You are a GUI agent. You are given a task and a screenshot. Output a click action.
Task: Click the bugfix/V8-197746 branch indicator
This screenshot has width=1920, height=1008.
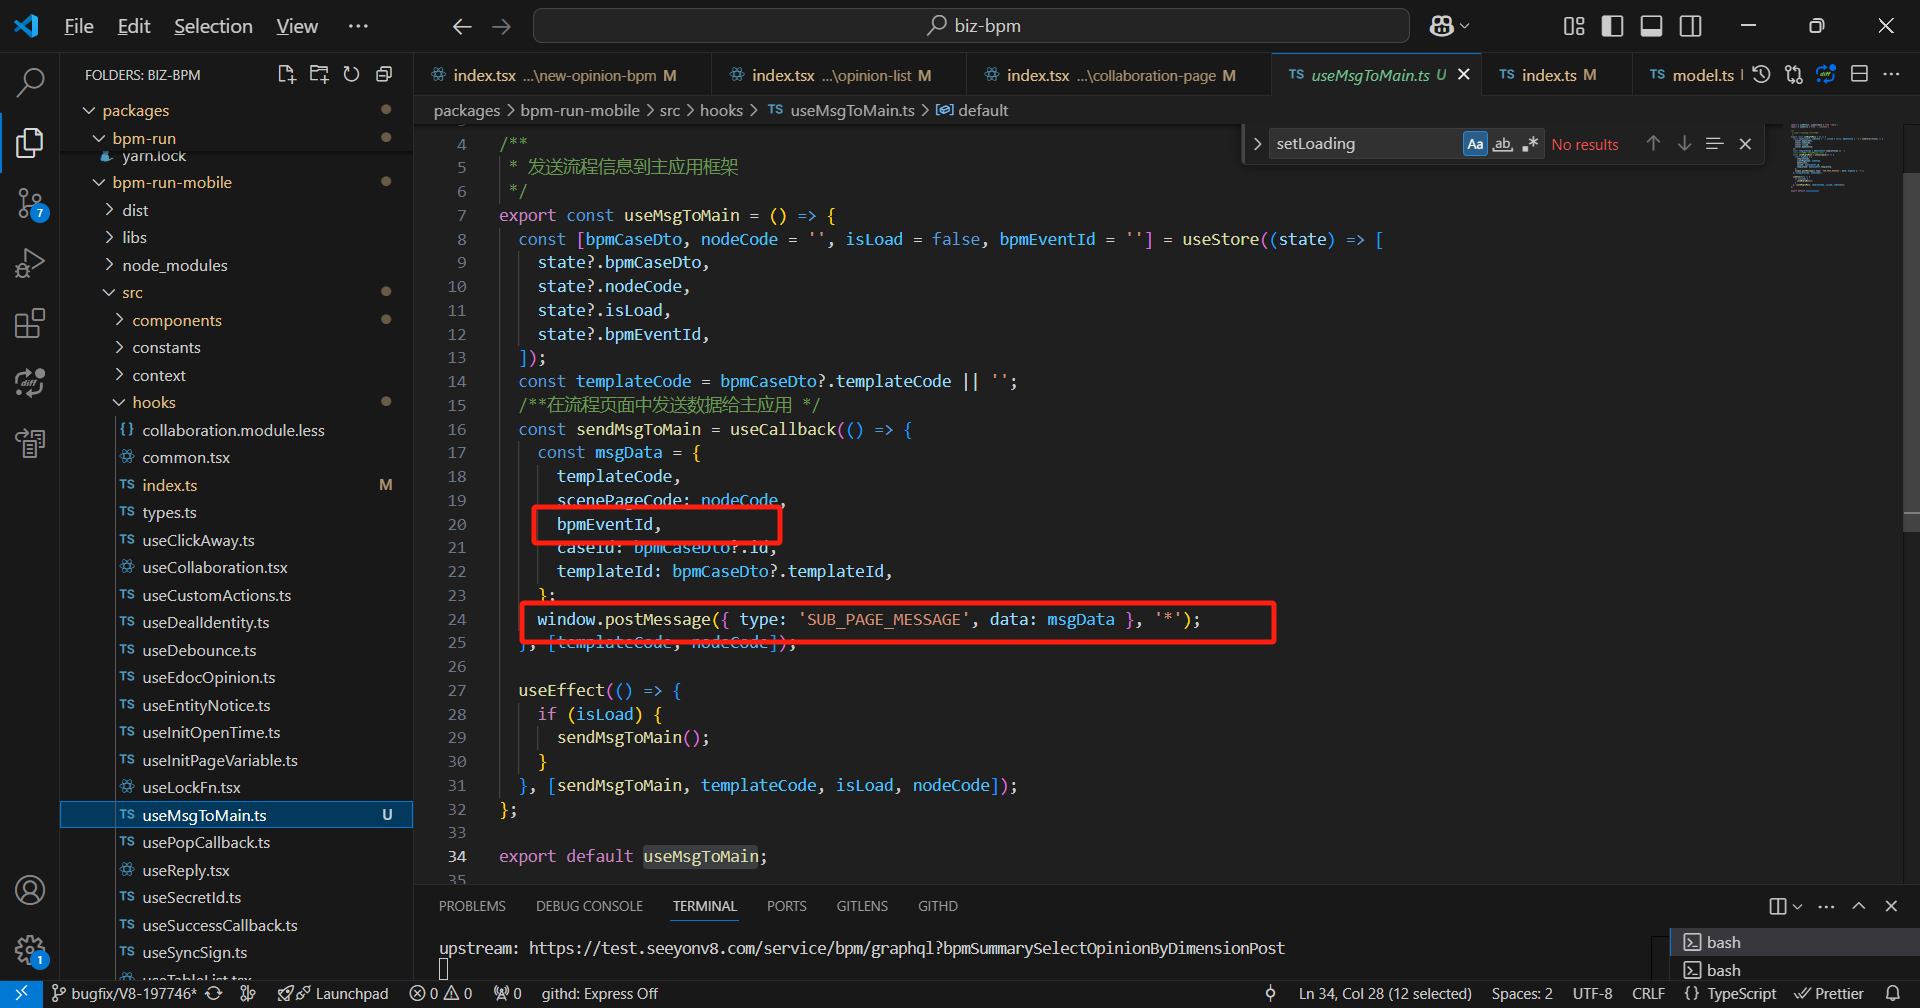(133, 993)
